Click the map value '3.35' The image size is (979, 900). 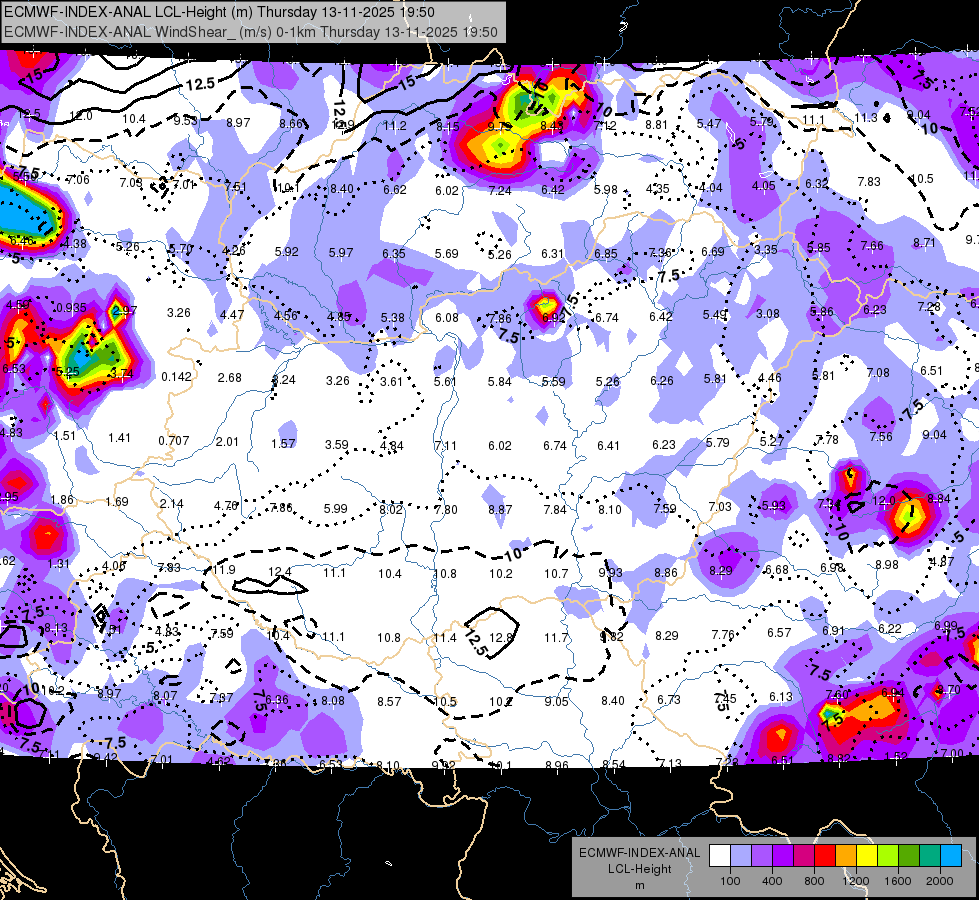[x=765, y=249]
